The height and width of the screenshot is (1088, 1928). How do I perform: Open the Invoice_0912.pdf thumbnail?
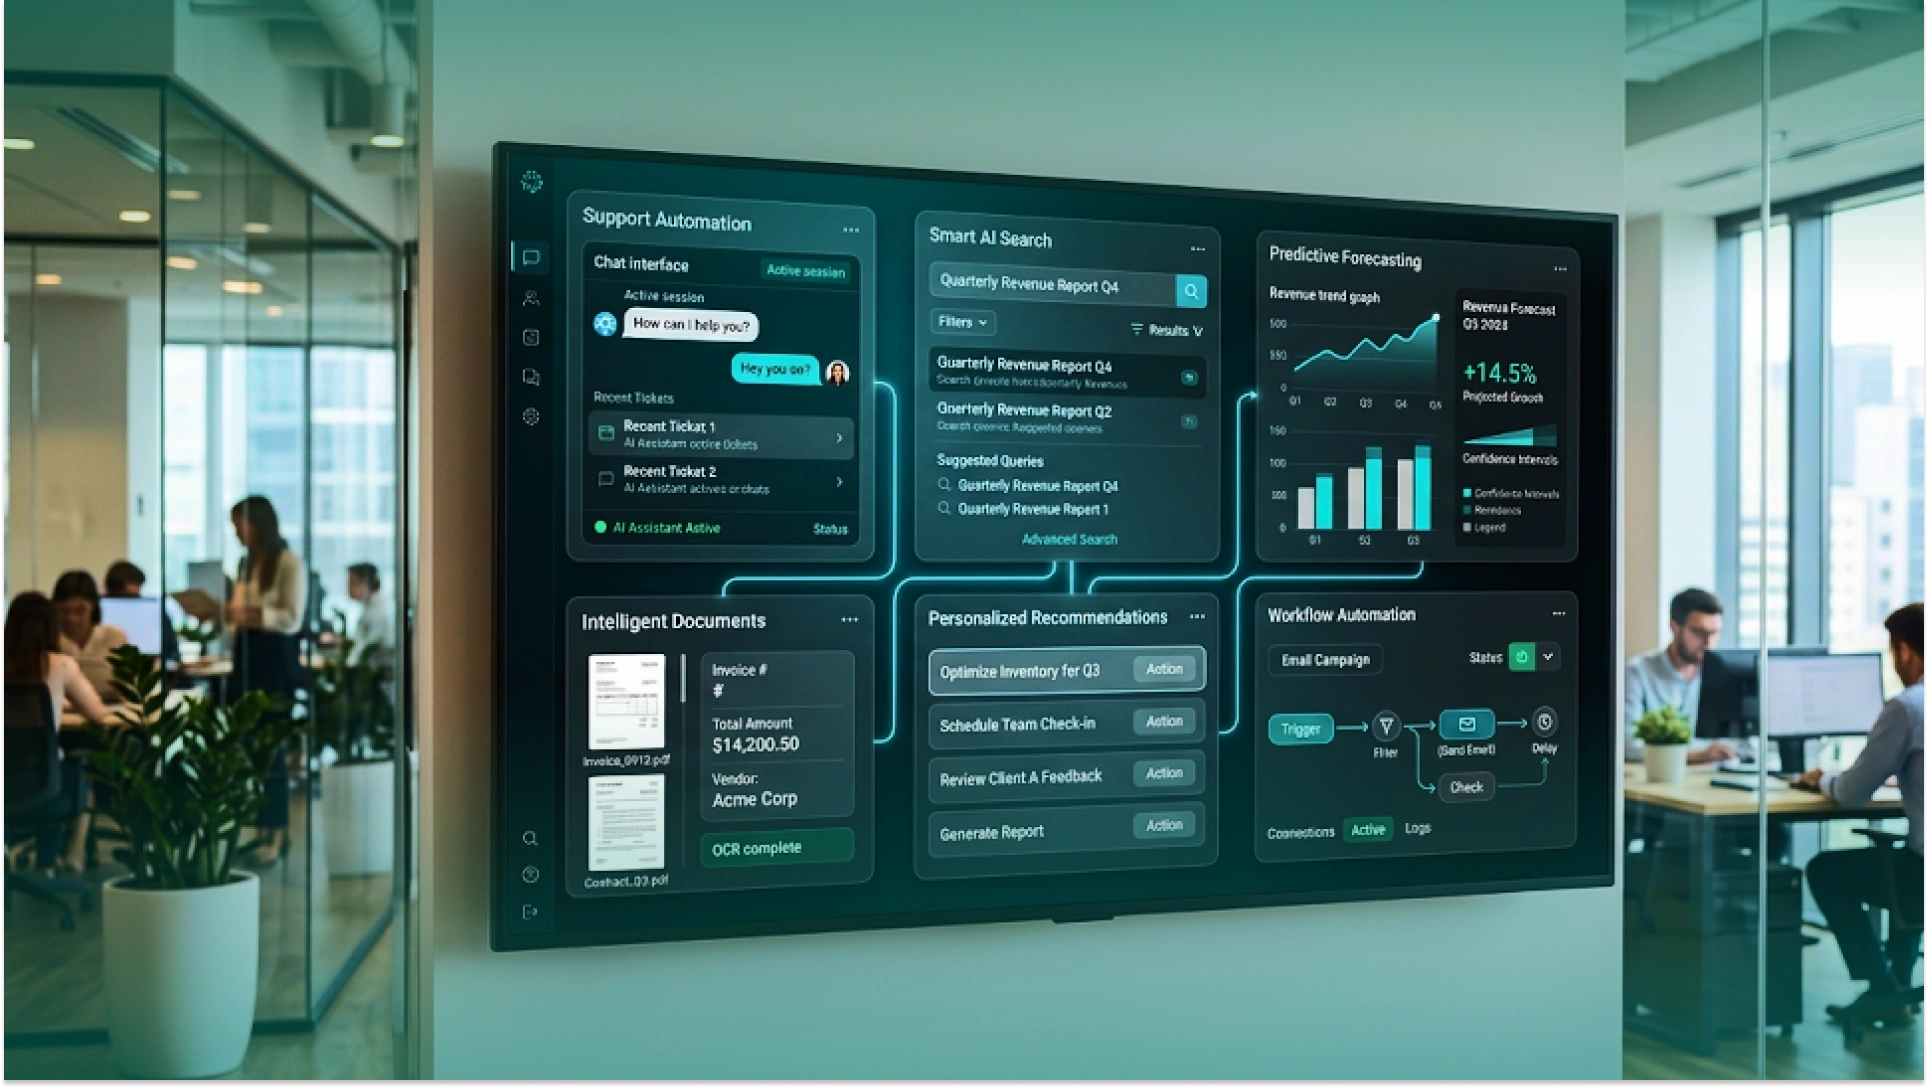[x=627, y=701]
